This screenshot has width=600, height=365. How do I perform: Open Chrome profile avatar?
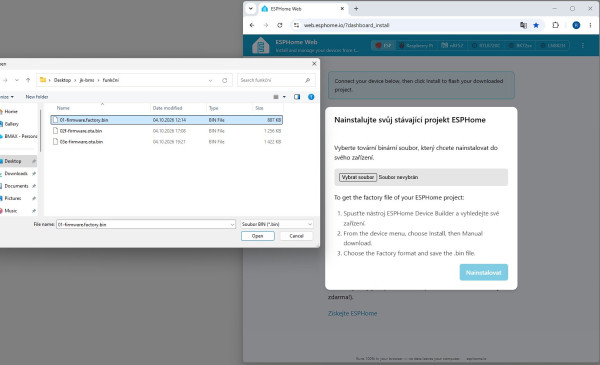tap(576, 25)
